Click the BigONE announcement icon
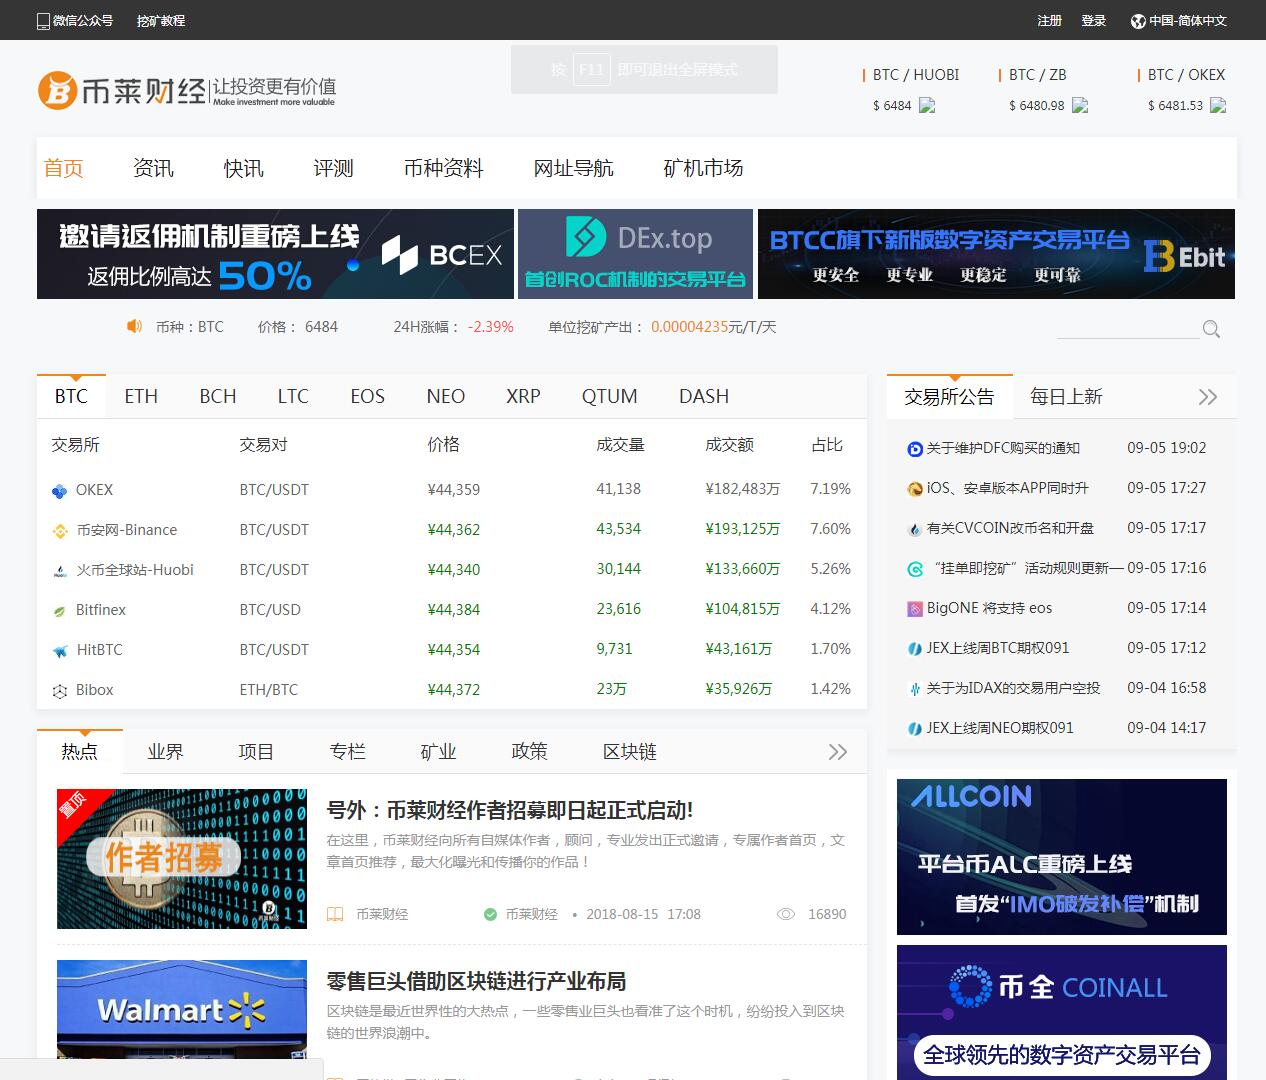Viewport: 1266px width, 1080px height. point(914,609)
